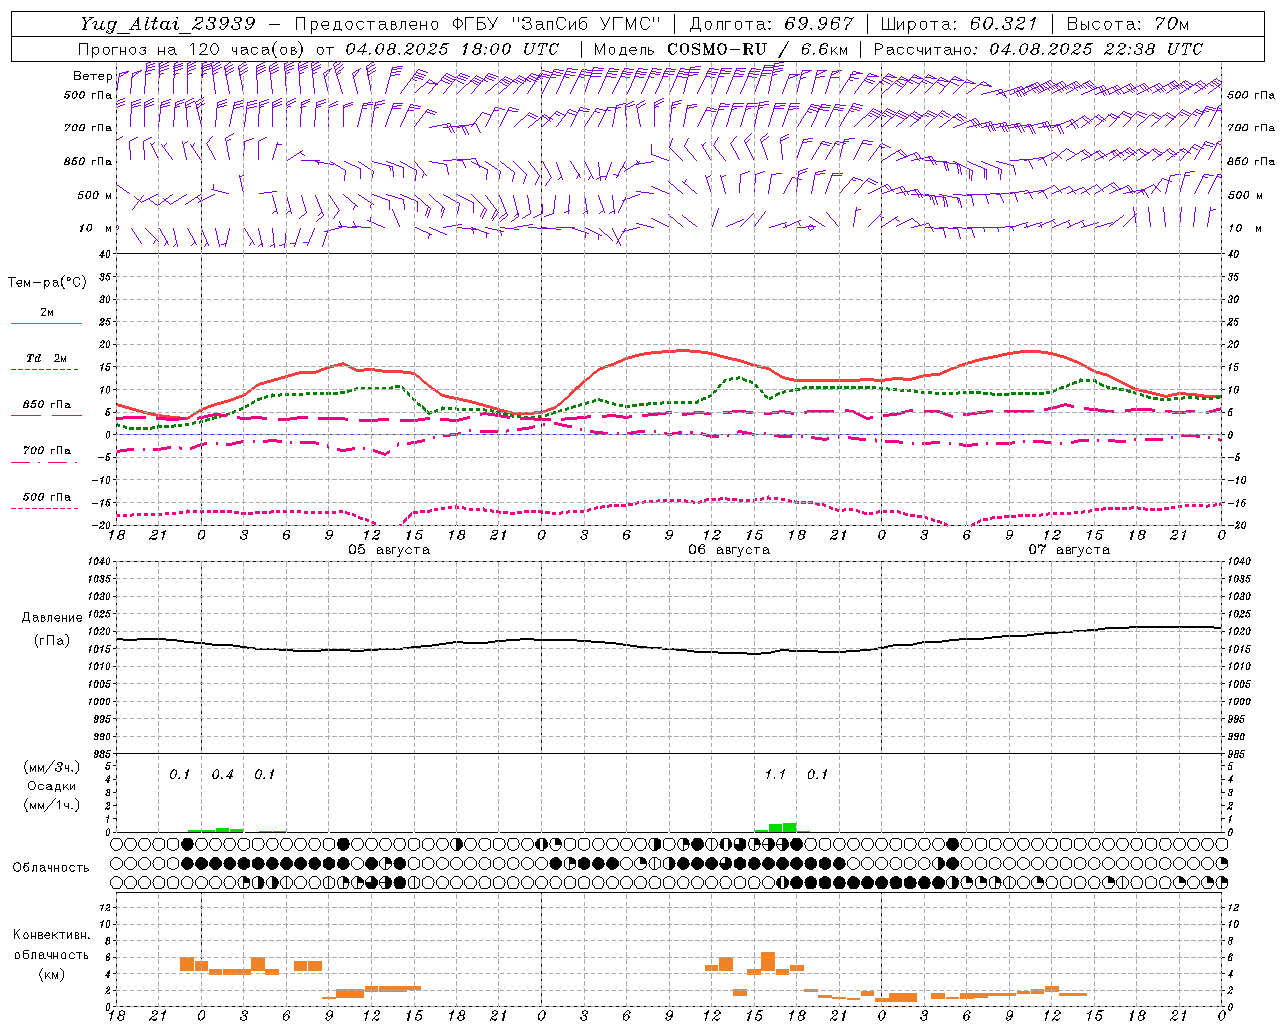Click the forecast start time 04.08.2025 18:00 UTC
The image size is (1280, 1024).
pos(452,49)
